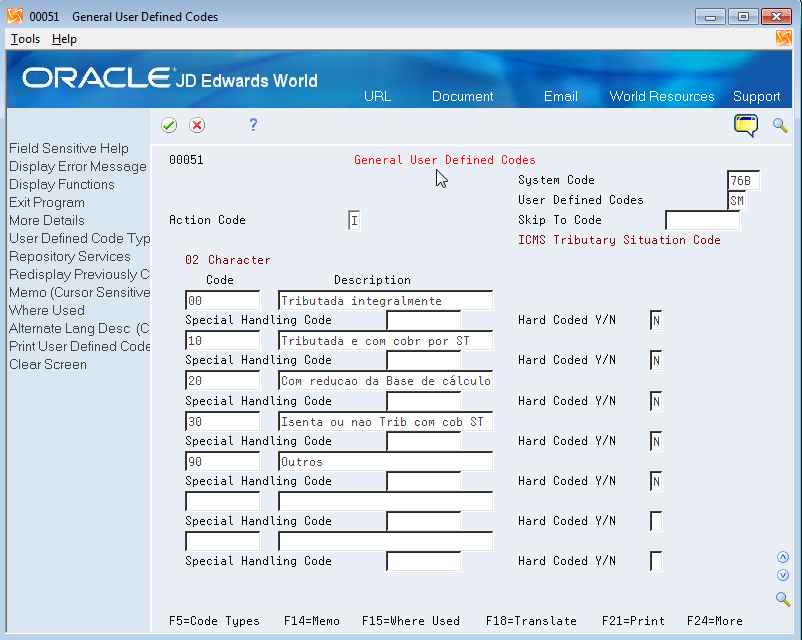Image resolution: width=802 pixels, height=640 pixels.
Task: Click the magnifier icon in the top toolbar
Action: [x=780, y=125]
